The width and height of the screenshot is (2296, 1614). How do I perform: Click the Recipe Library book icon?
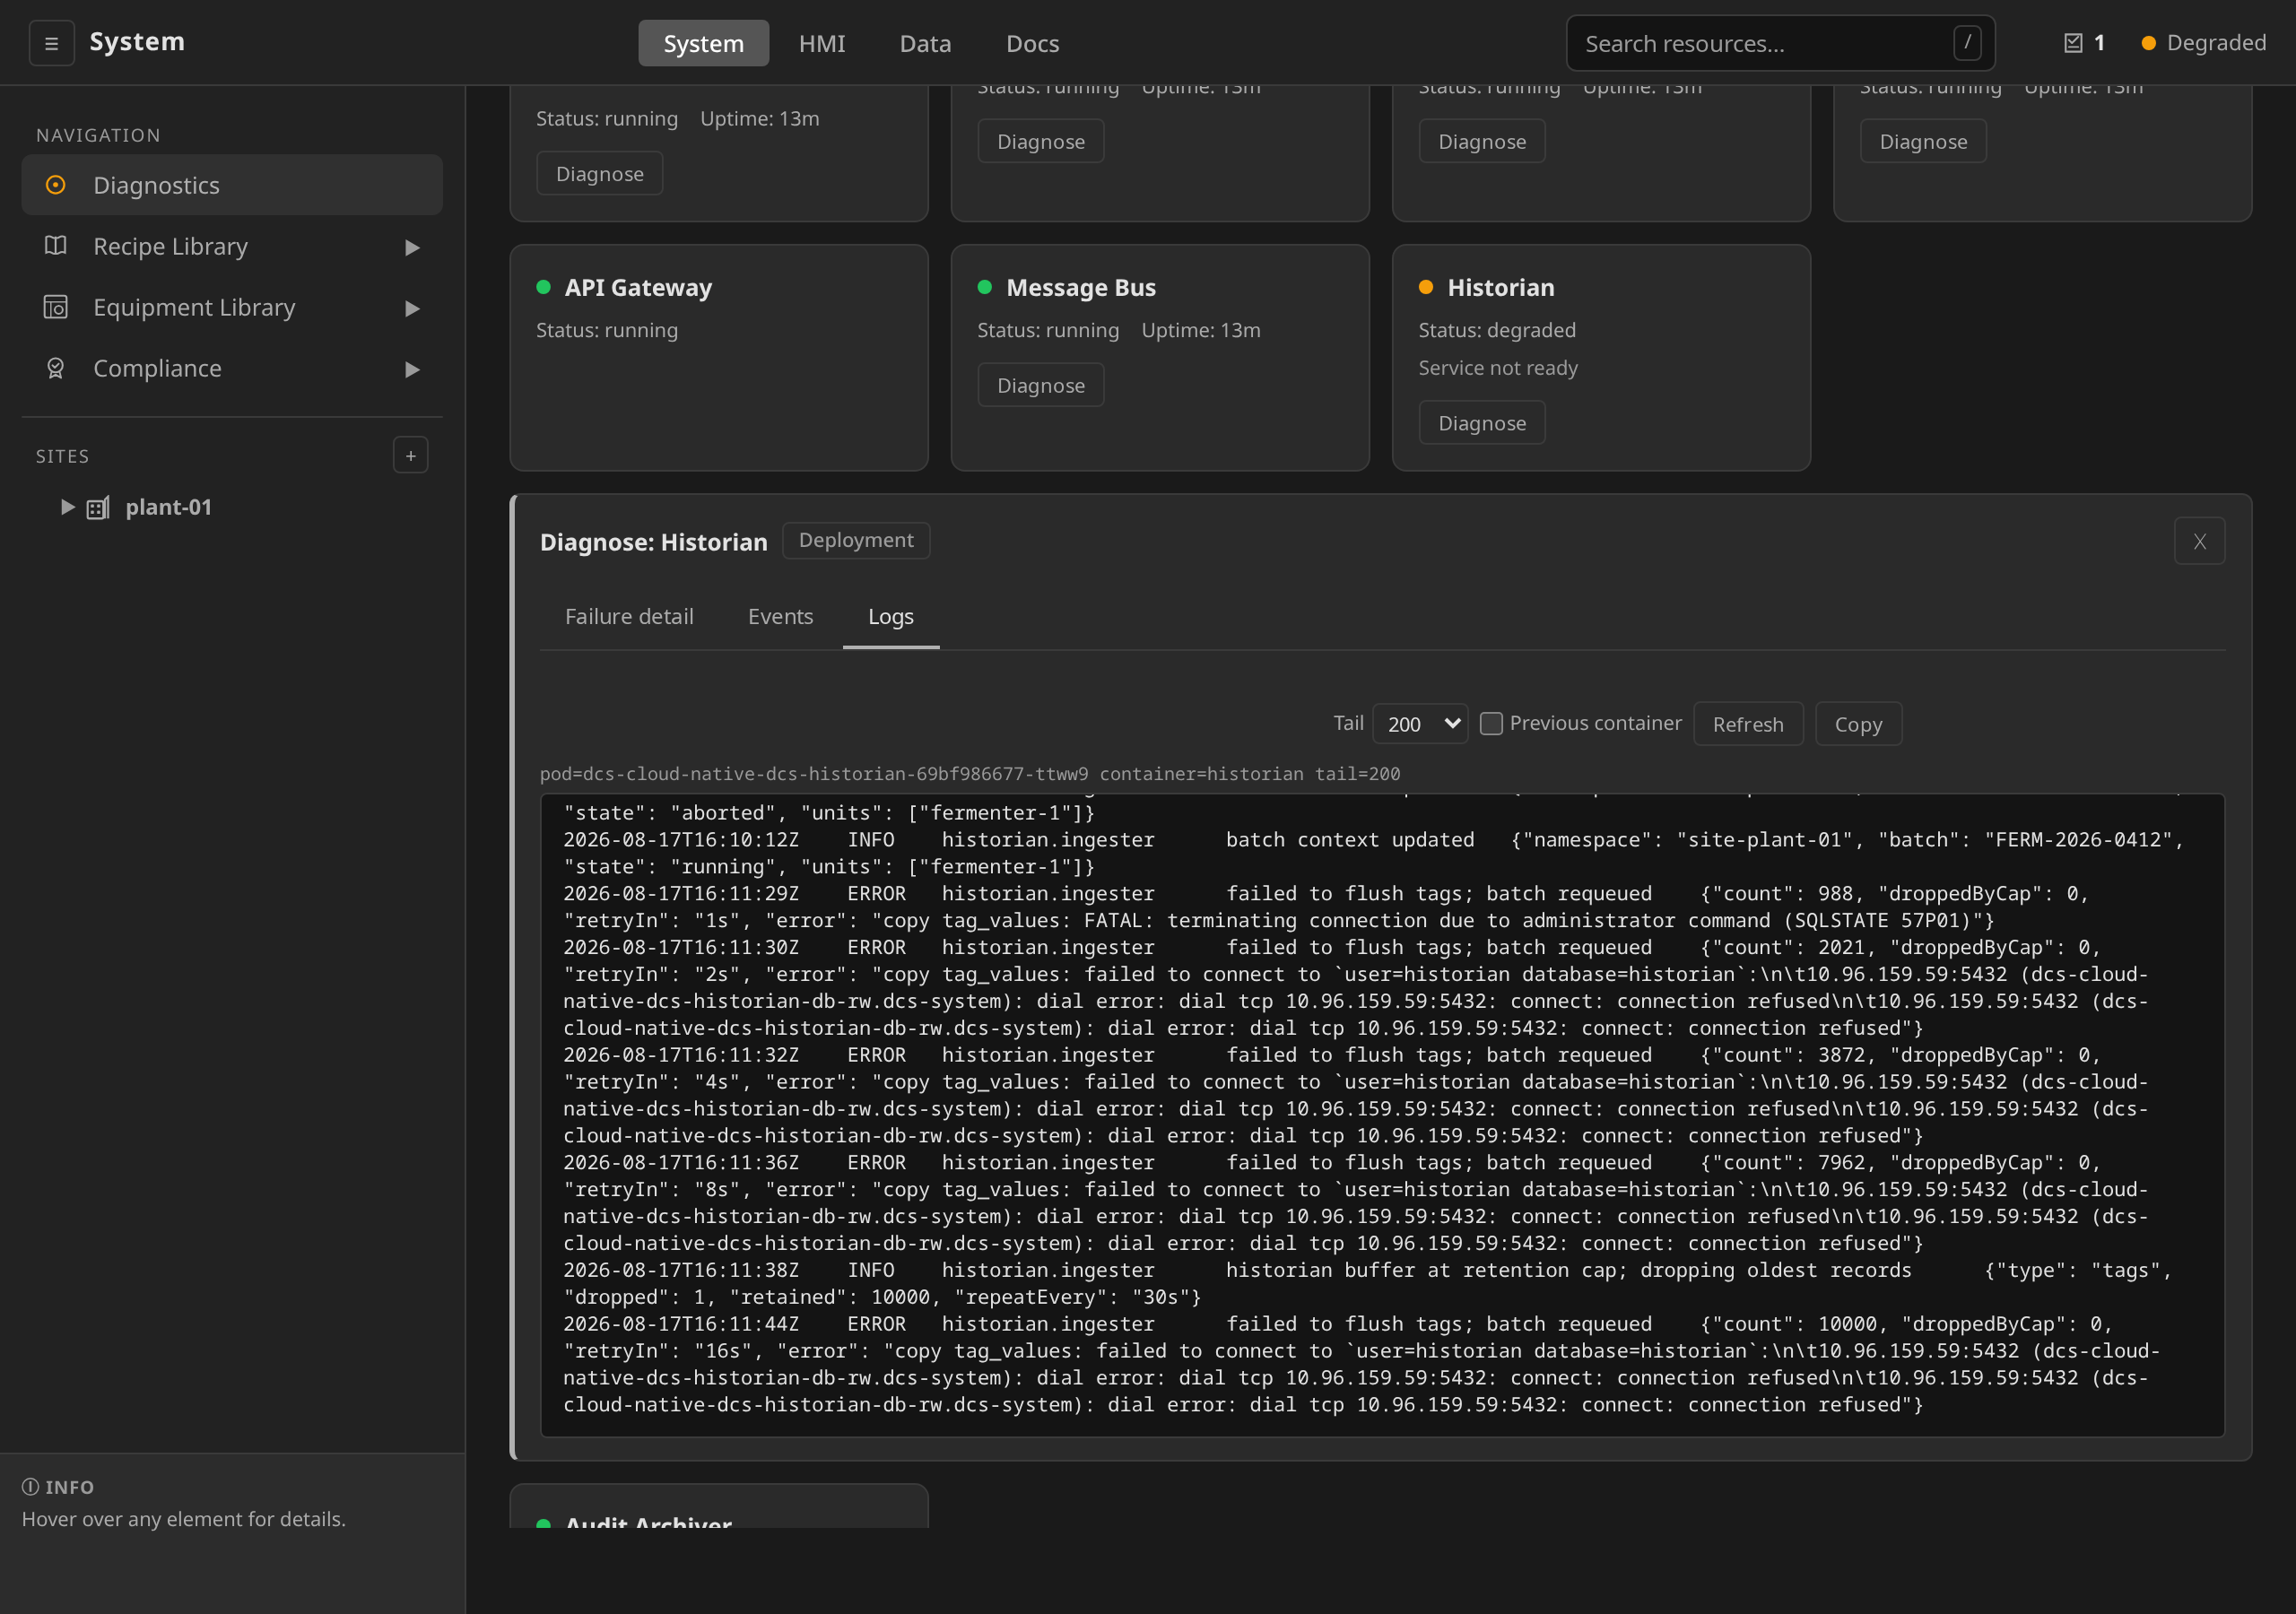(x=56, y=246)
